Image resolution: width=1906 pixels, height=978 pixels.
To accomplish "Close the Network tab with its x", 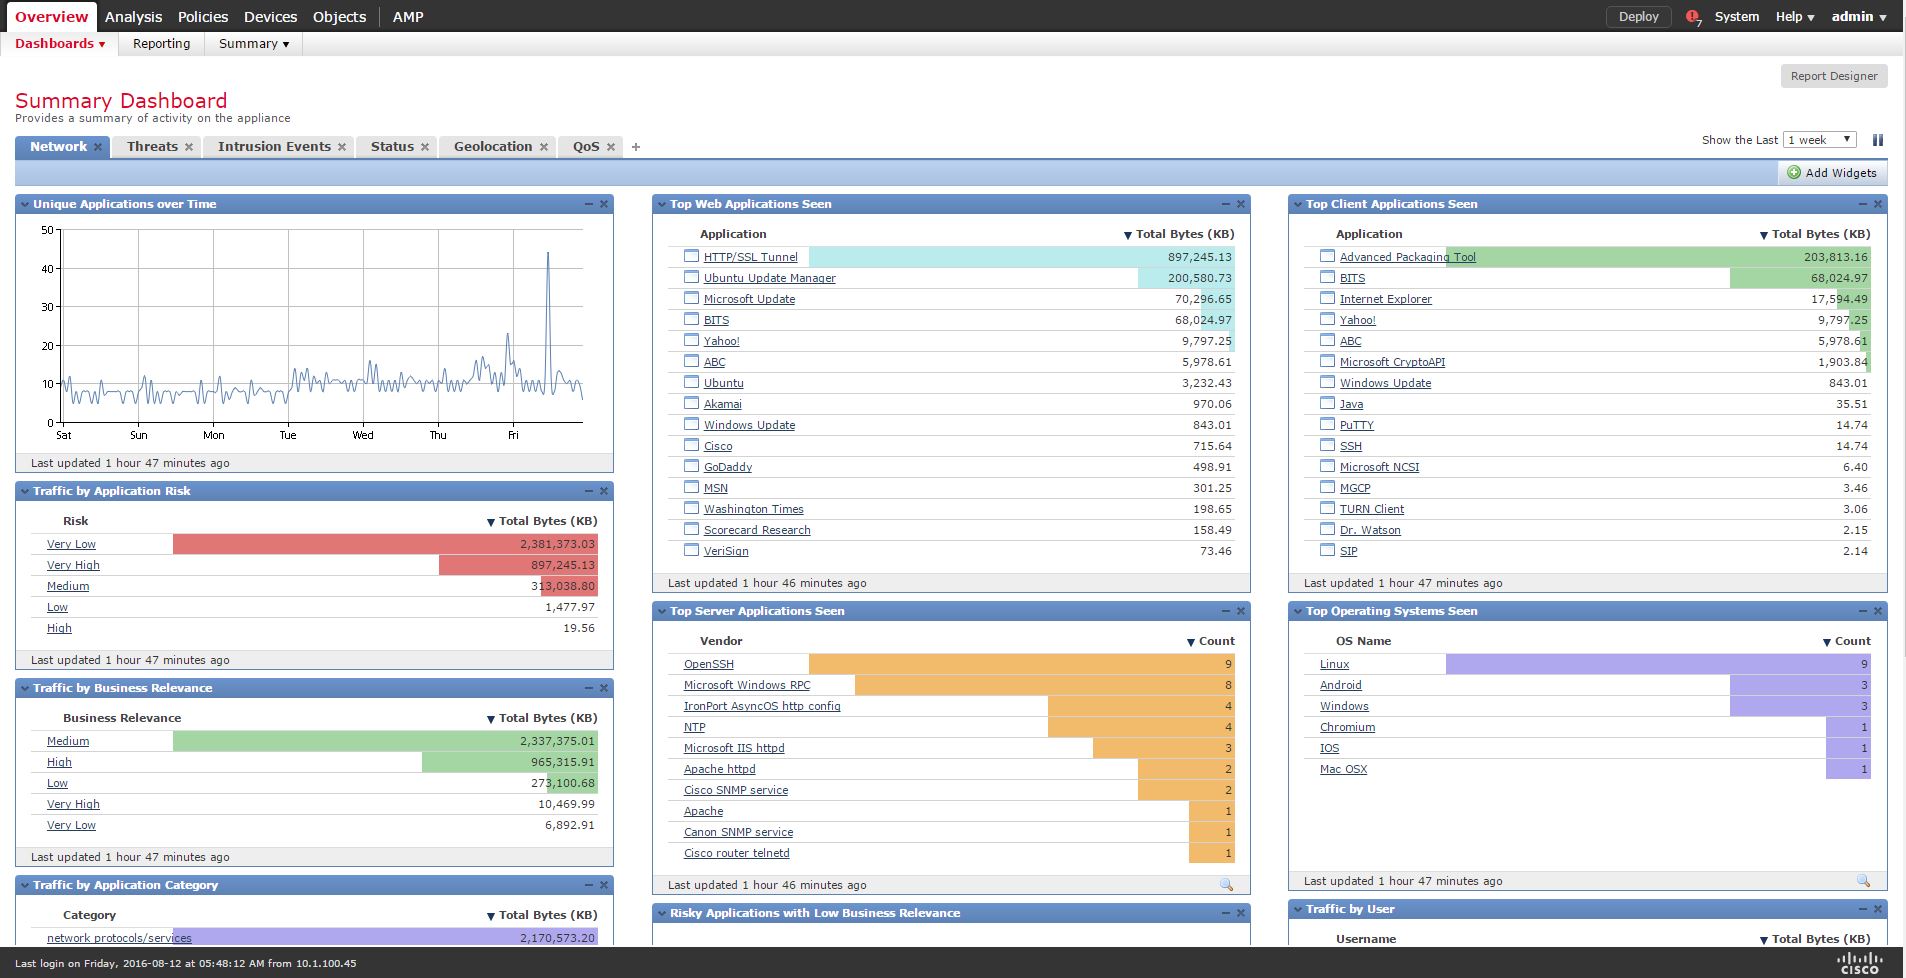I will coord(98,147).
